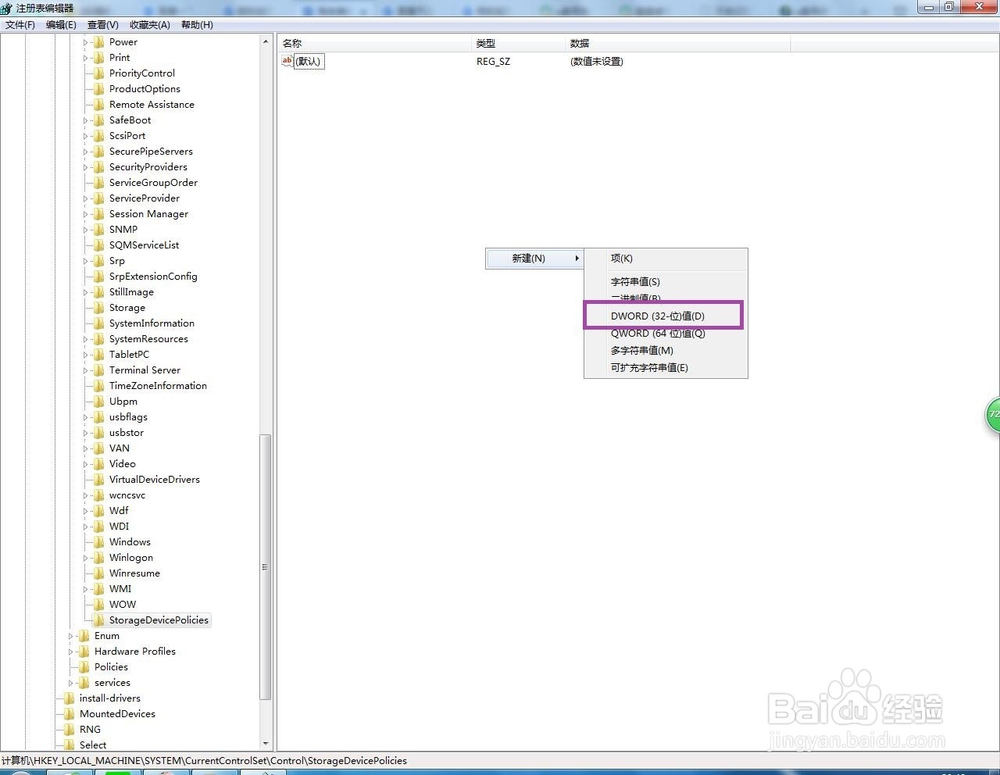This screenshot has width=1000, height=775.
Task: Click the registry path in status bar
Action: [x=204, y=760]
